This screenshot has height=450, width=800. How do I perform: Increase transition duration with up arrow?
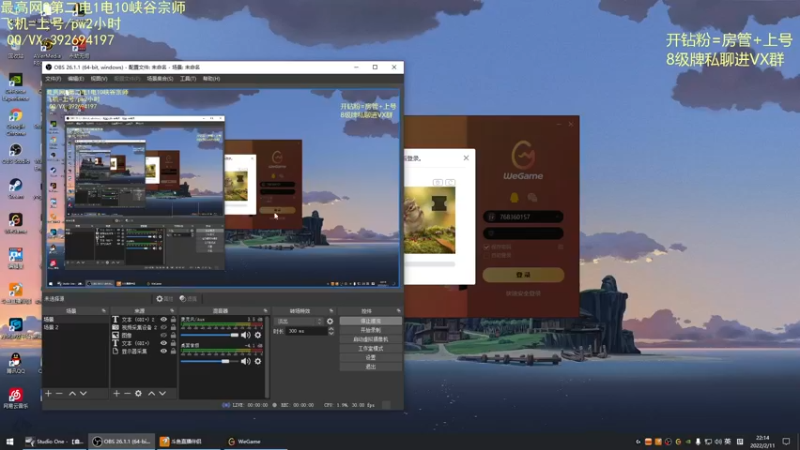tap(331, 329)
